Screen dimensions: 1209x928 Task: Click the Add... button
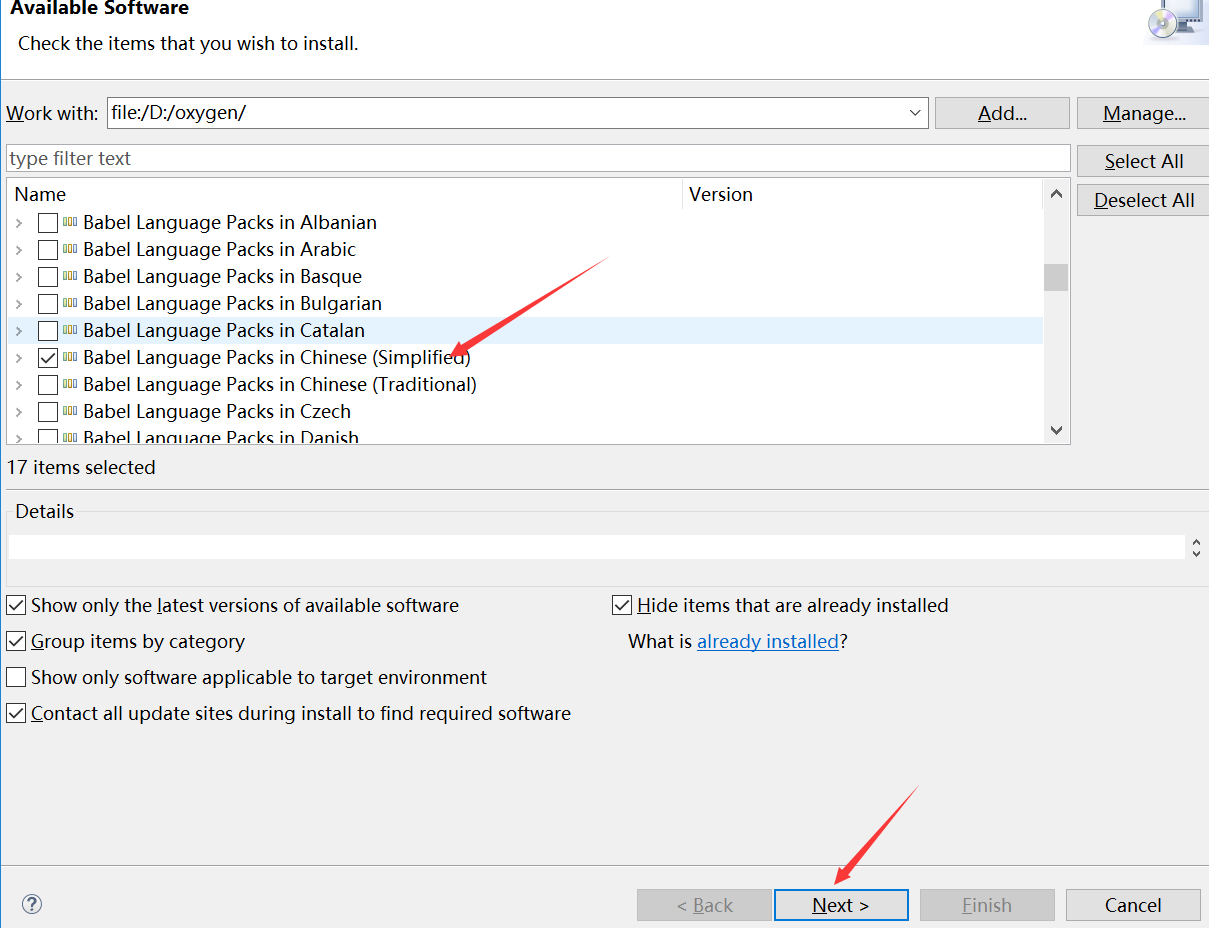pos(1002,113)
